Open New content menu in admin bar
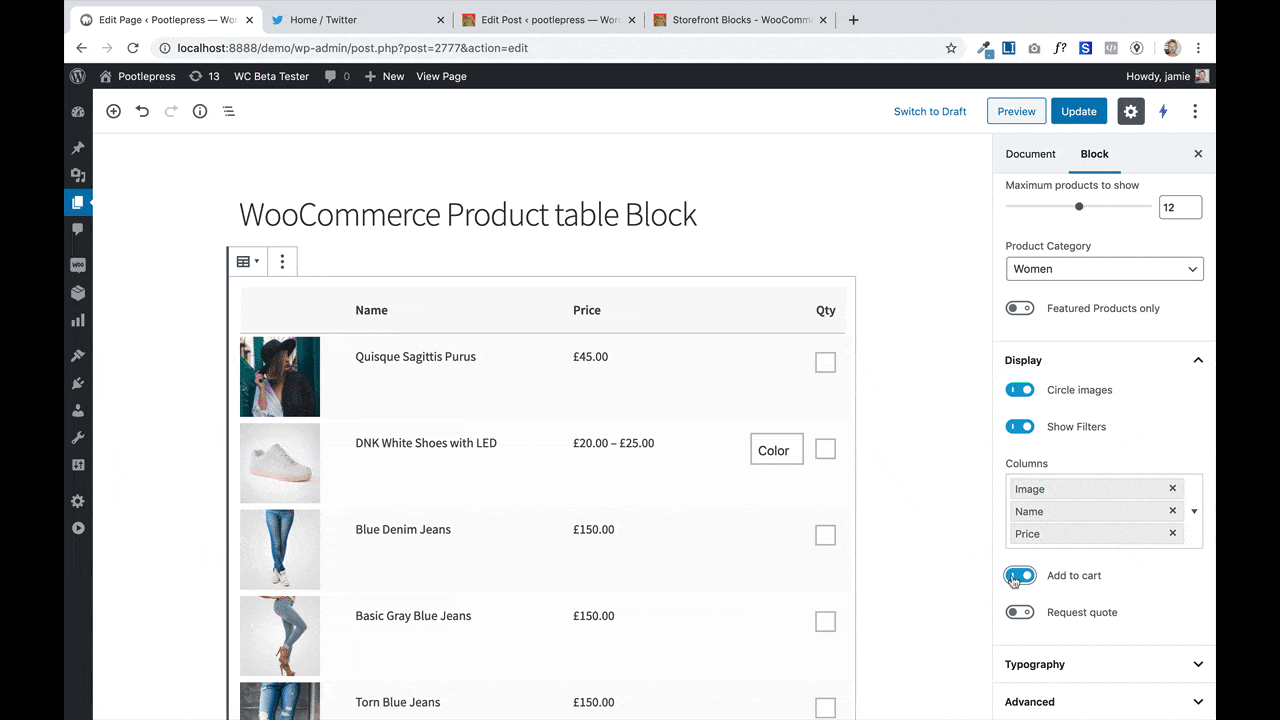Image resolution: width=1280 pixels, height=720 pixels. (x=385, y=76)
